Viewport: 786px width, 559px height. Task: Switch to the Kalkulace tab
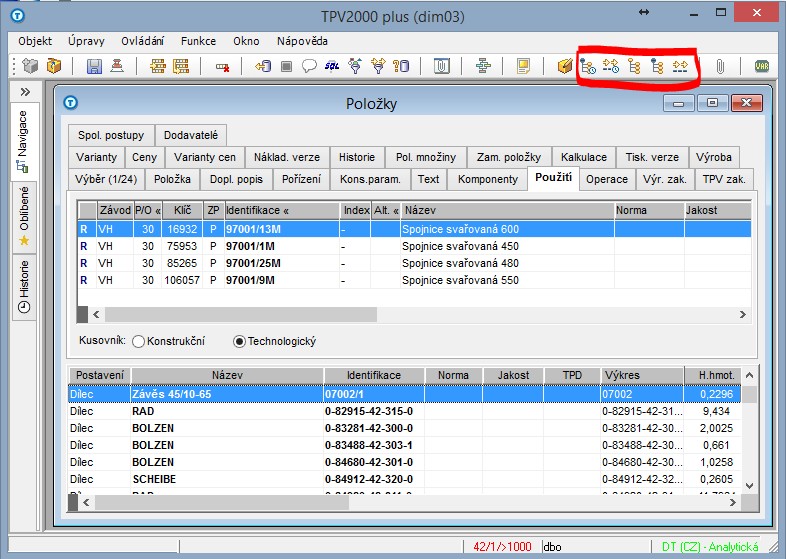click(583, 157)
